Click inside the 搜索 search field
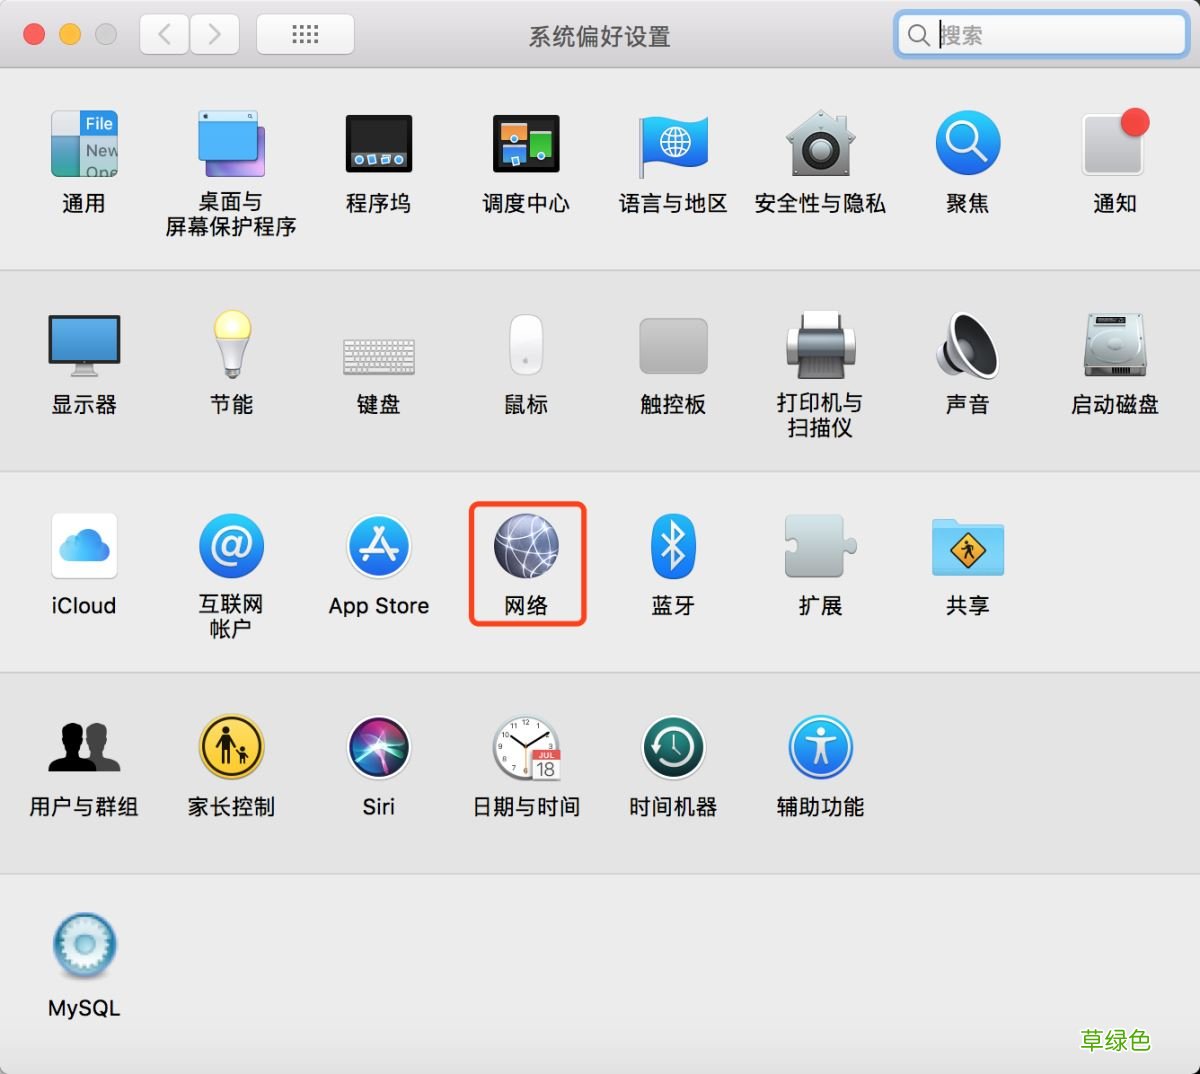Screen dimensions: 1200x1074 (1040, 34)
